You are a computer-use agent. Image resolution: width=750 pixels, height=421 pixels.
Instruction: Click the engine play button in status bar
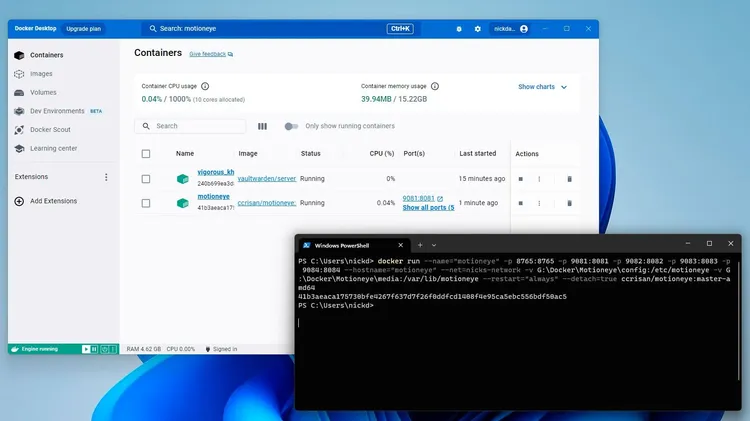click(86, 349)
